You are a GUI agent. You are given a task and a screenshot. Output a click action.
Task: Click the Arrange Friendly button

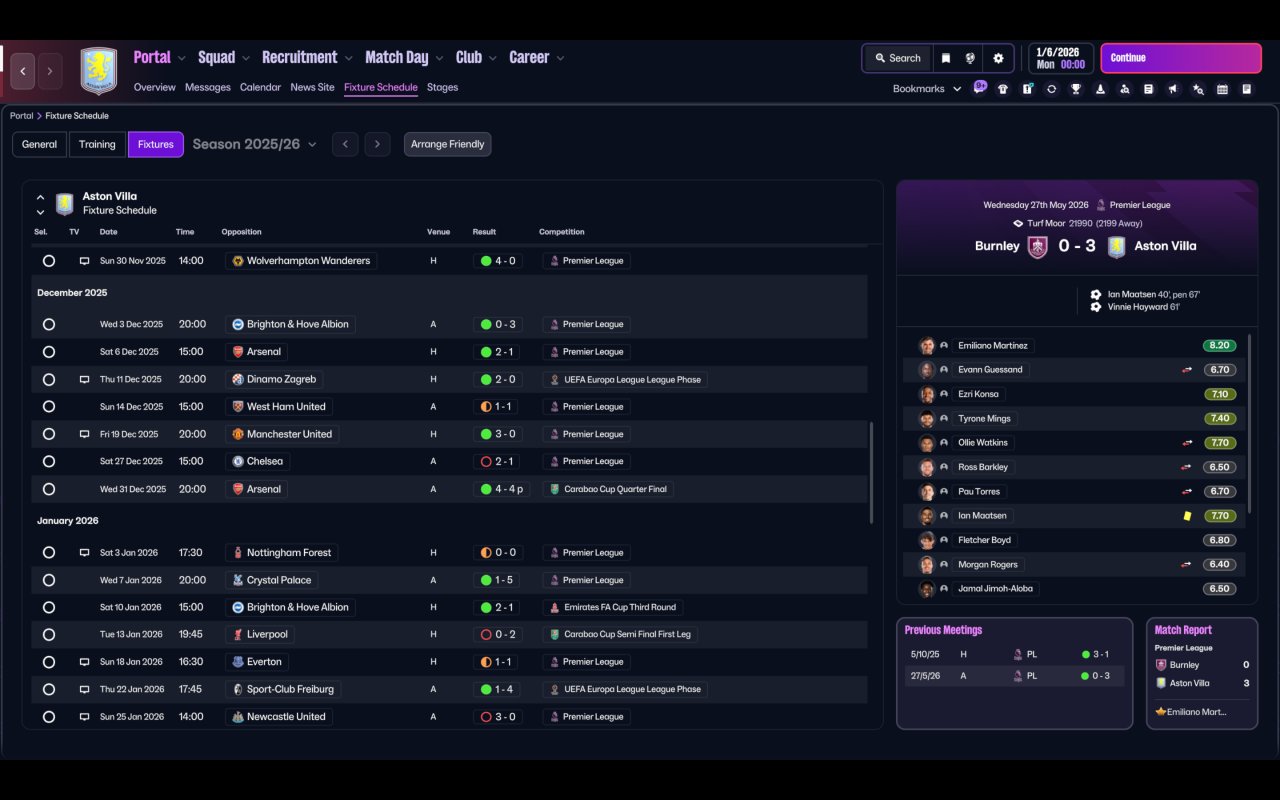[447, 144]
